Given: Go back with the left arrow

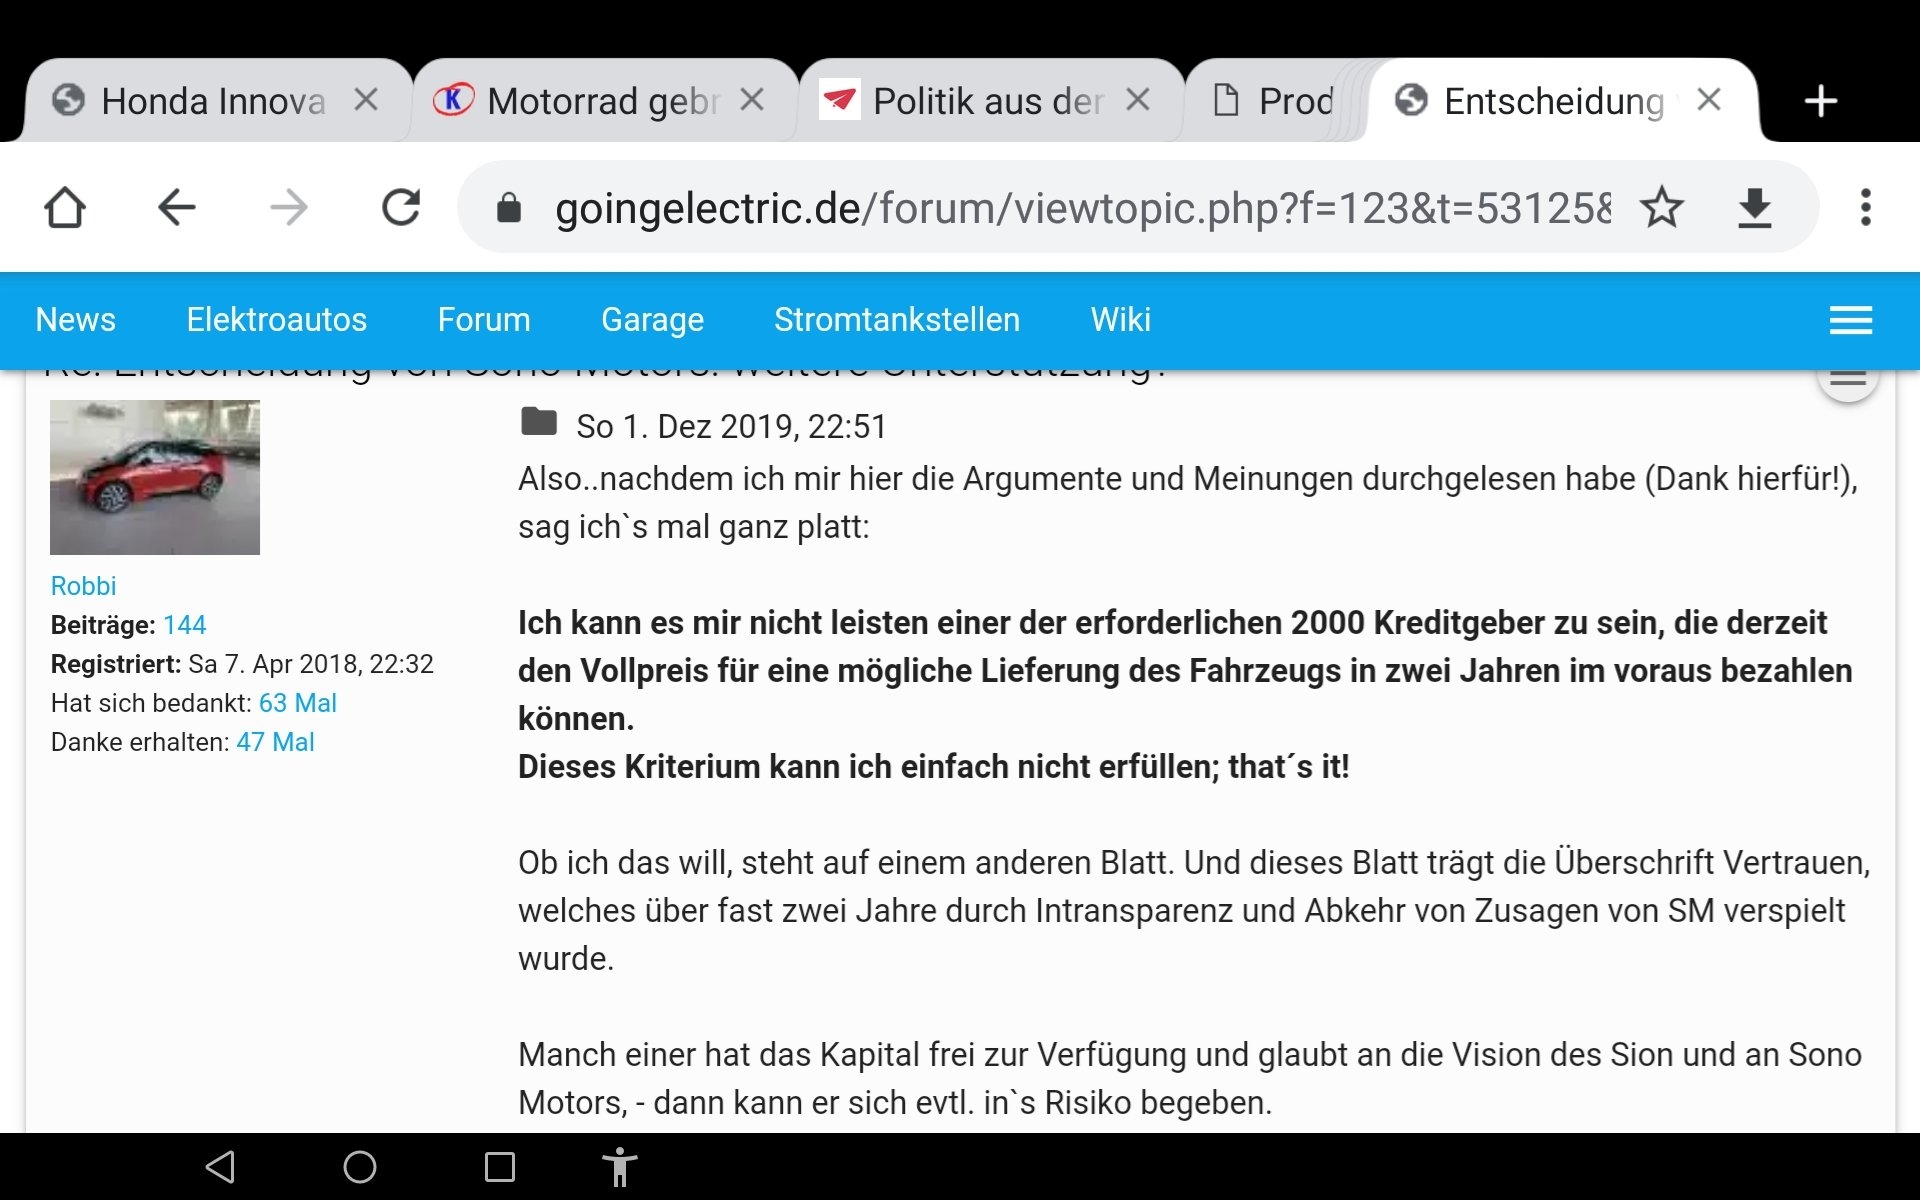Looking at the screenshot, I should (x=177, y=208).
